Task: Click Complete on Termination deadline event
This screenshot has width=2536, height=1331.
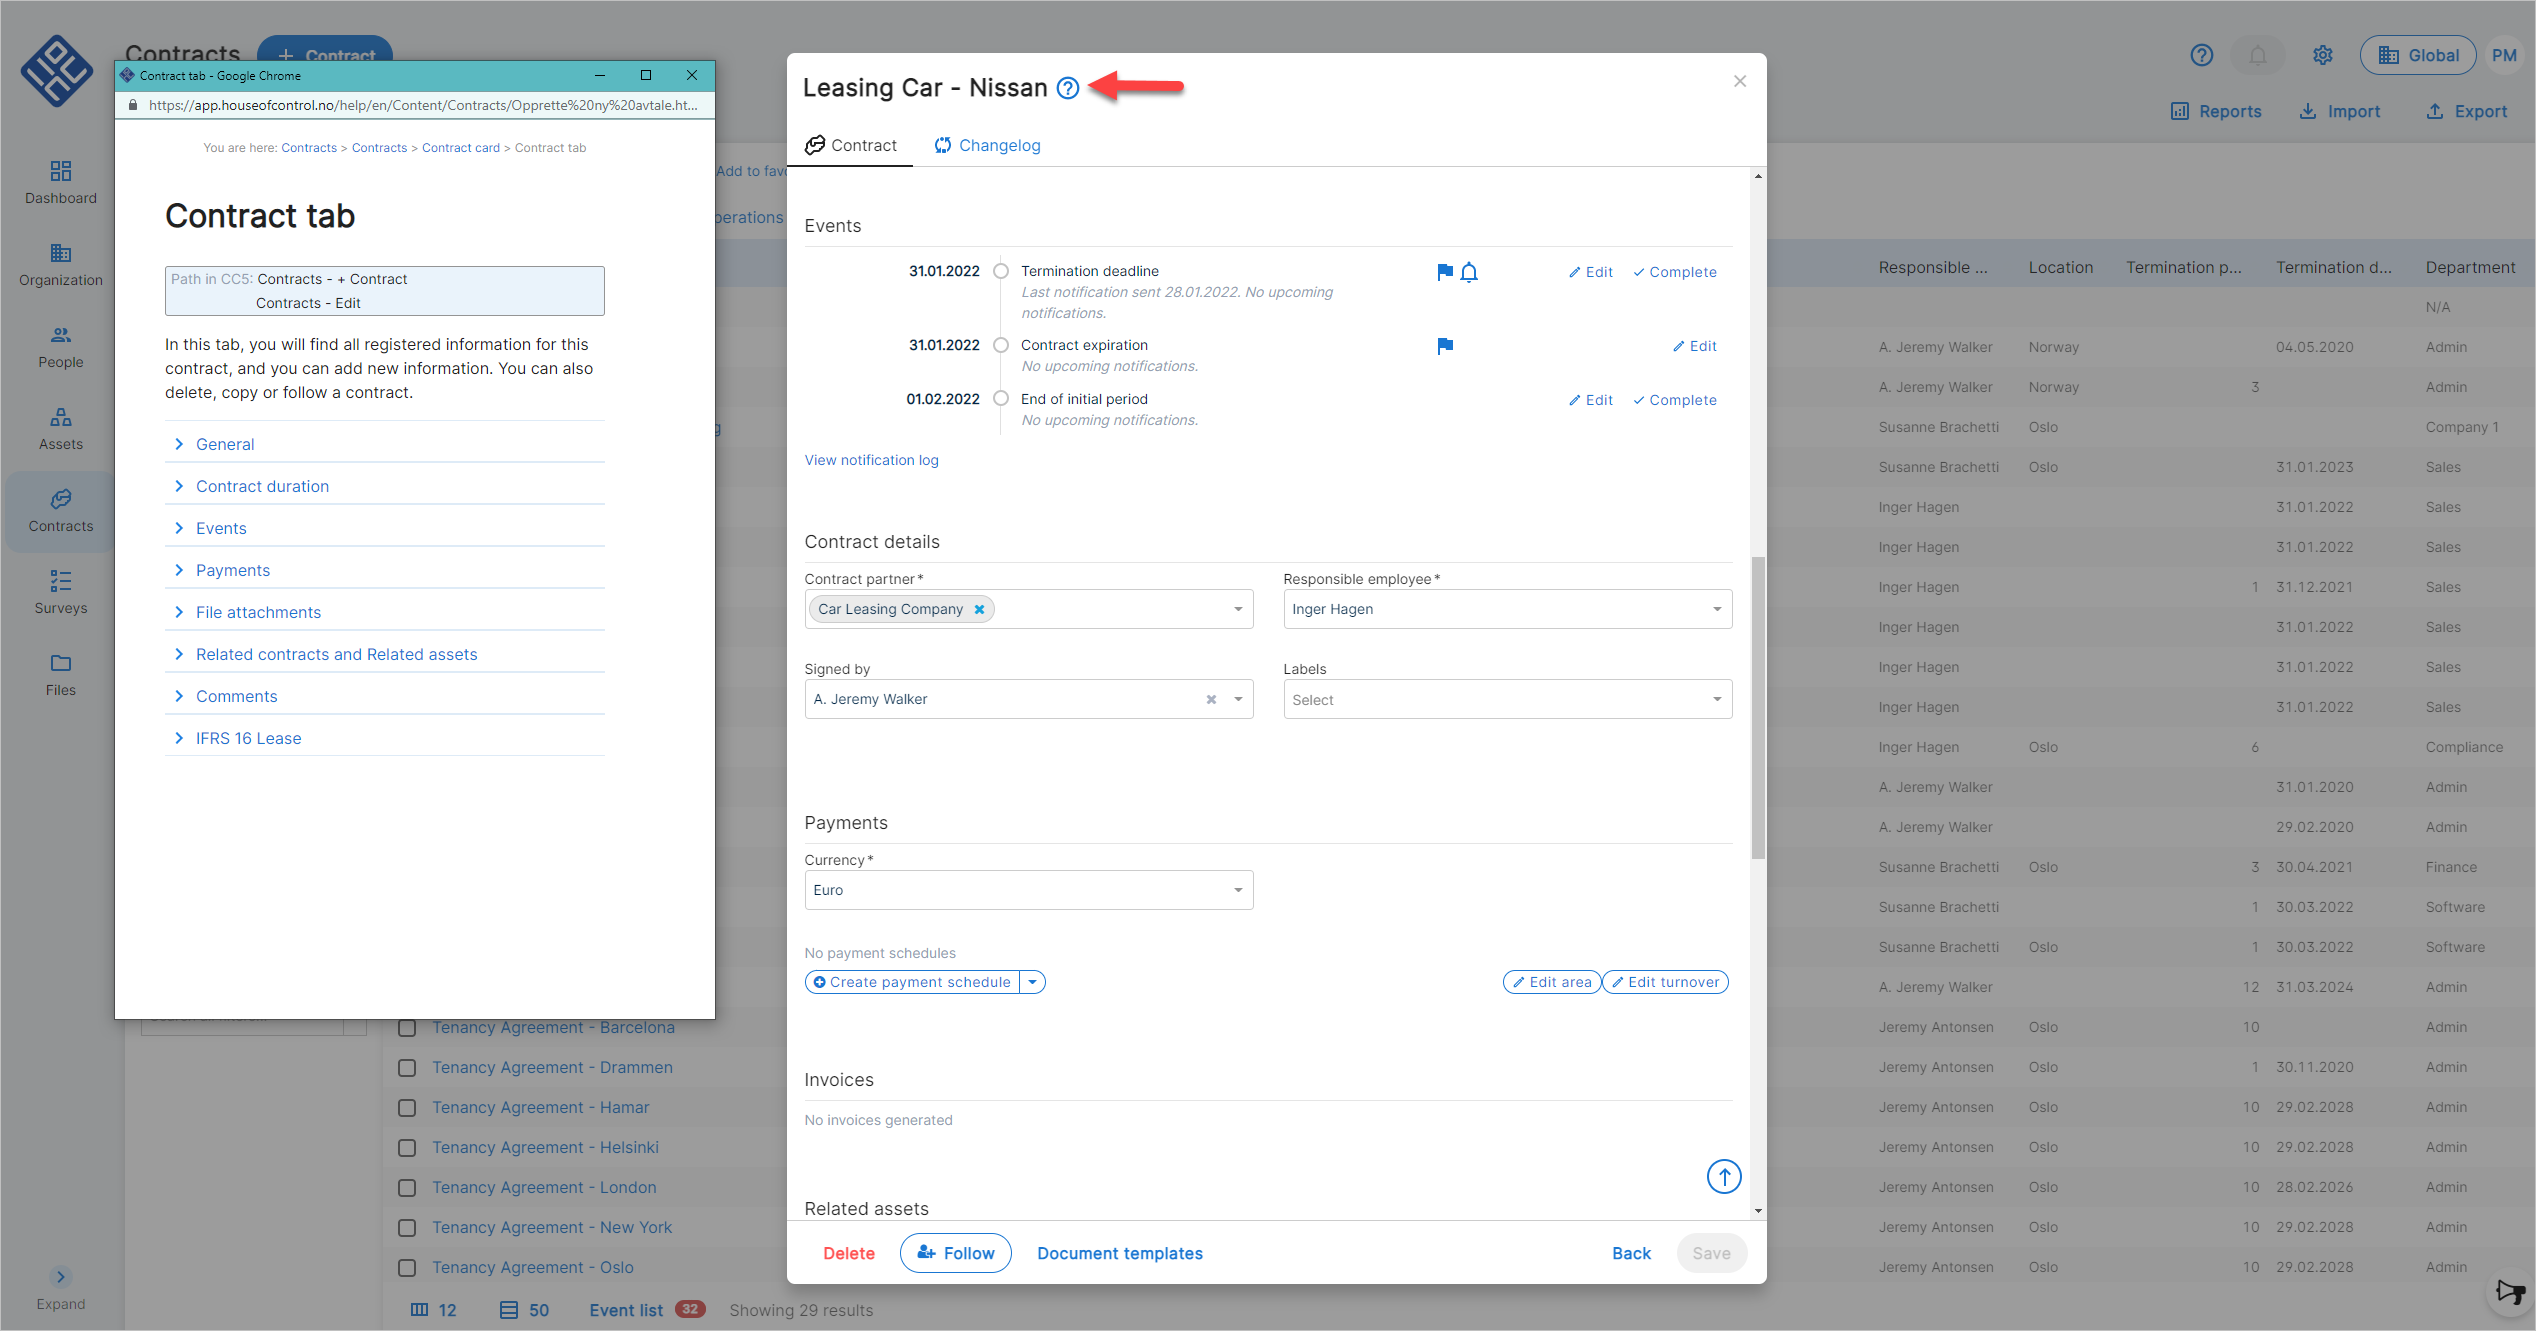Action: coord(1675,272)
